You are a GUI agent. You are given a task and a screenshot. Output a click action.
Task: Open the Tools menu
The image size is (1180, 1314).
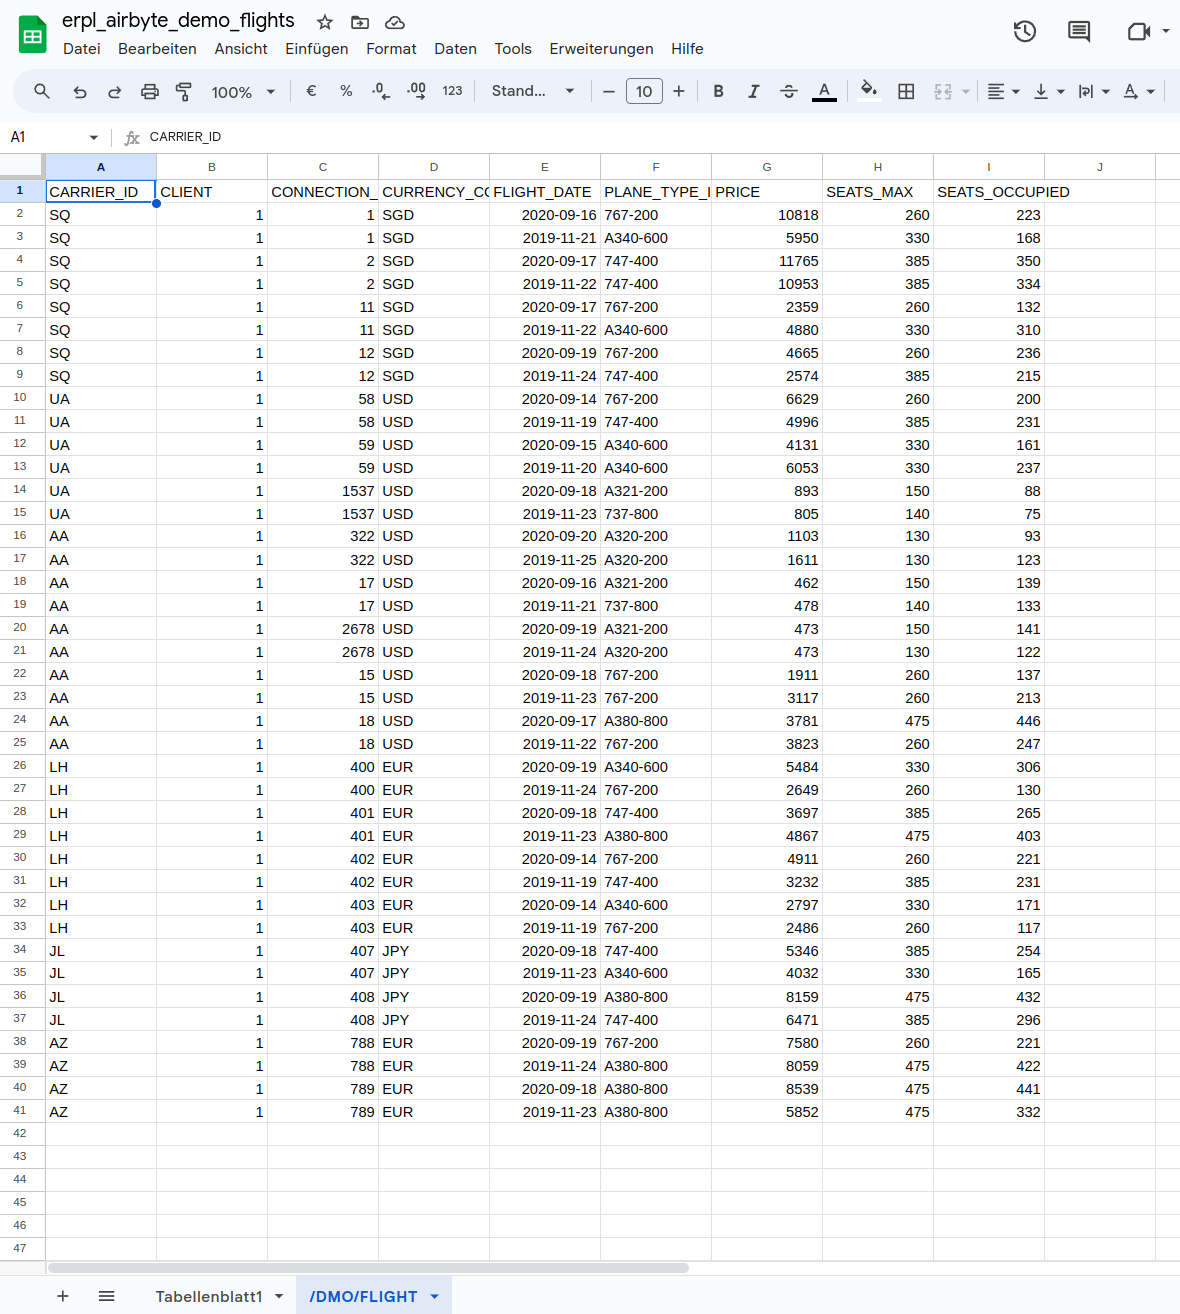(513, 49)
